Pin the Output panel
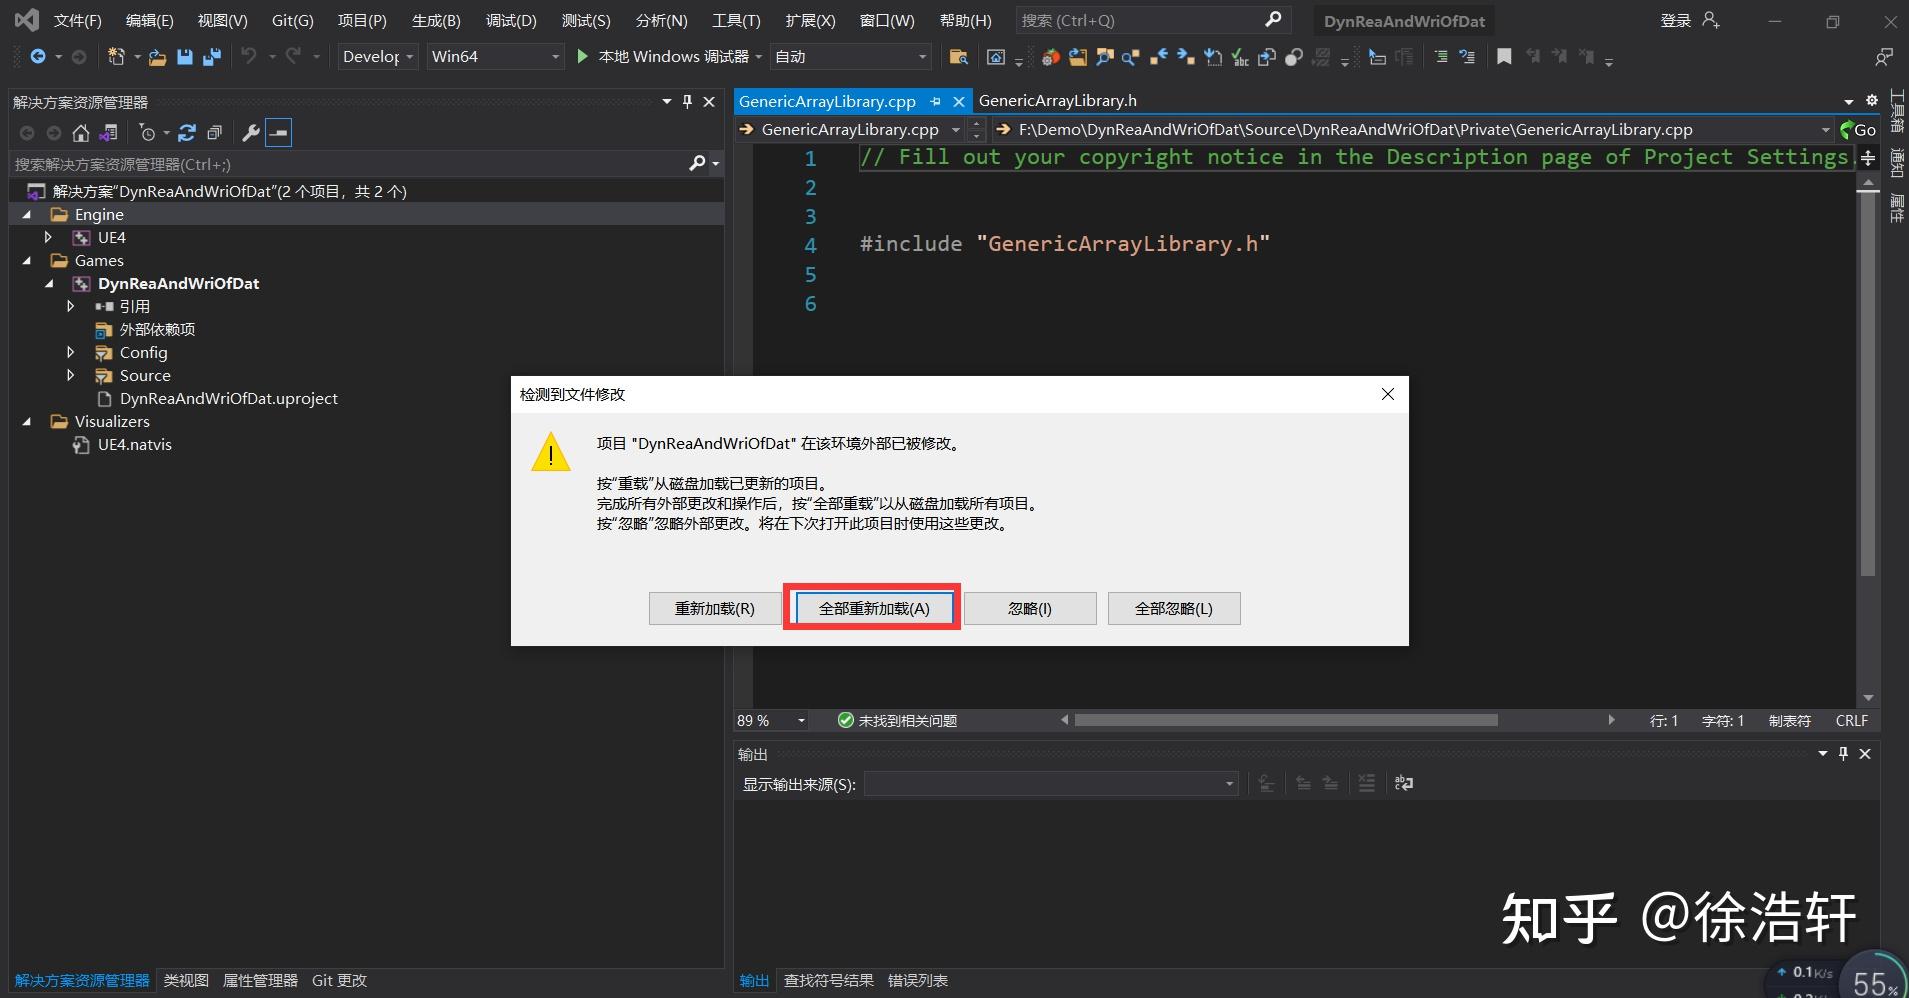Screen dimensions: 1909x998 pos(1843,754)
